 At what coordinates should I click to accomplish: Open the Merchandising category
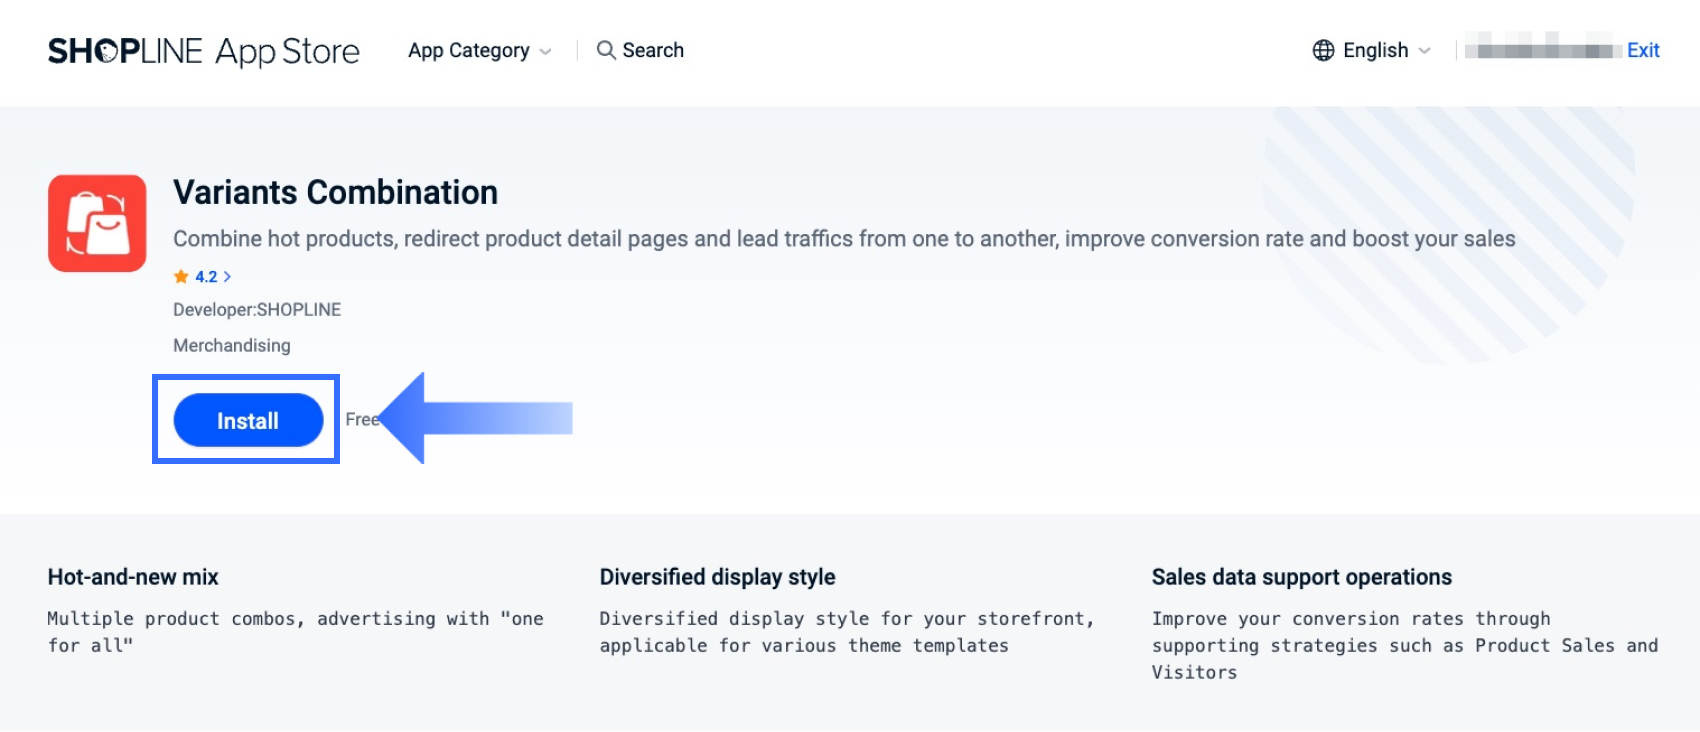tap(232, 345)
